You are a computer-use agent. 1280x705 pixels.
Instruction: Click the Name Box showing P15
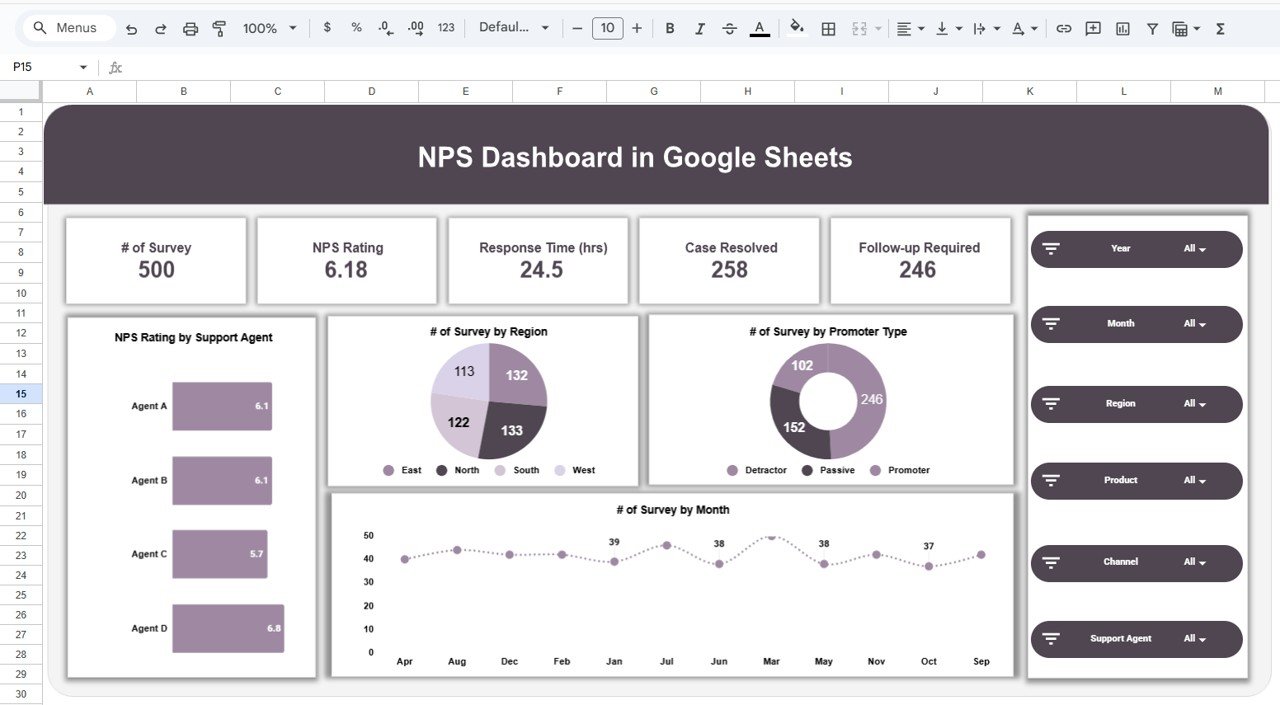click(x=40, y=67)
